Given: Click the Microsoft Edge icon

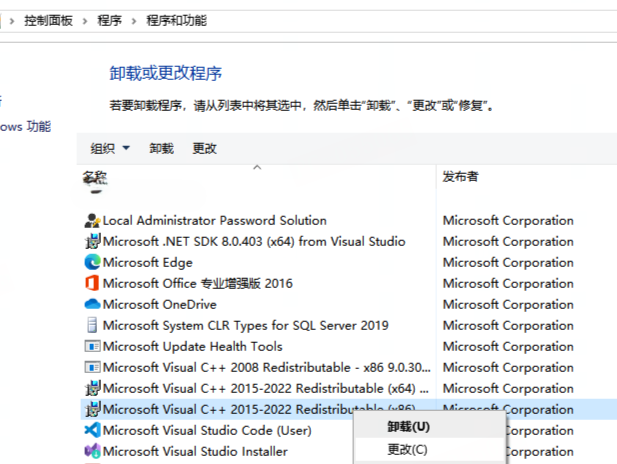Looking at the screenshot, I should point(92,262).
